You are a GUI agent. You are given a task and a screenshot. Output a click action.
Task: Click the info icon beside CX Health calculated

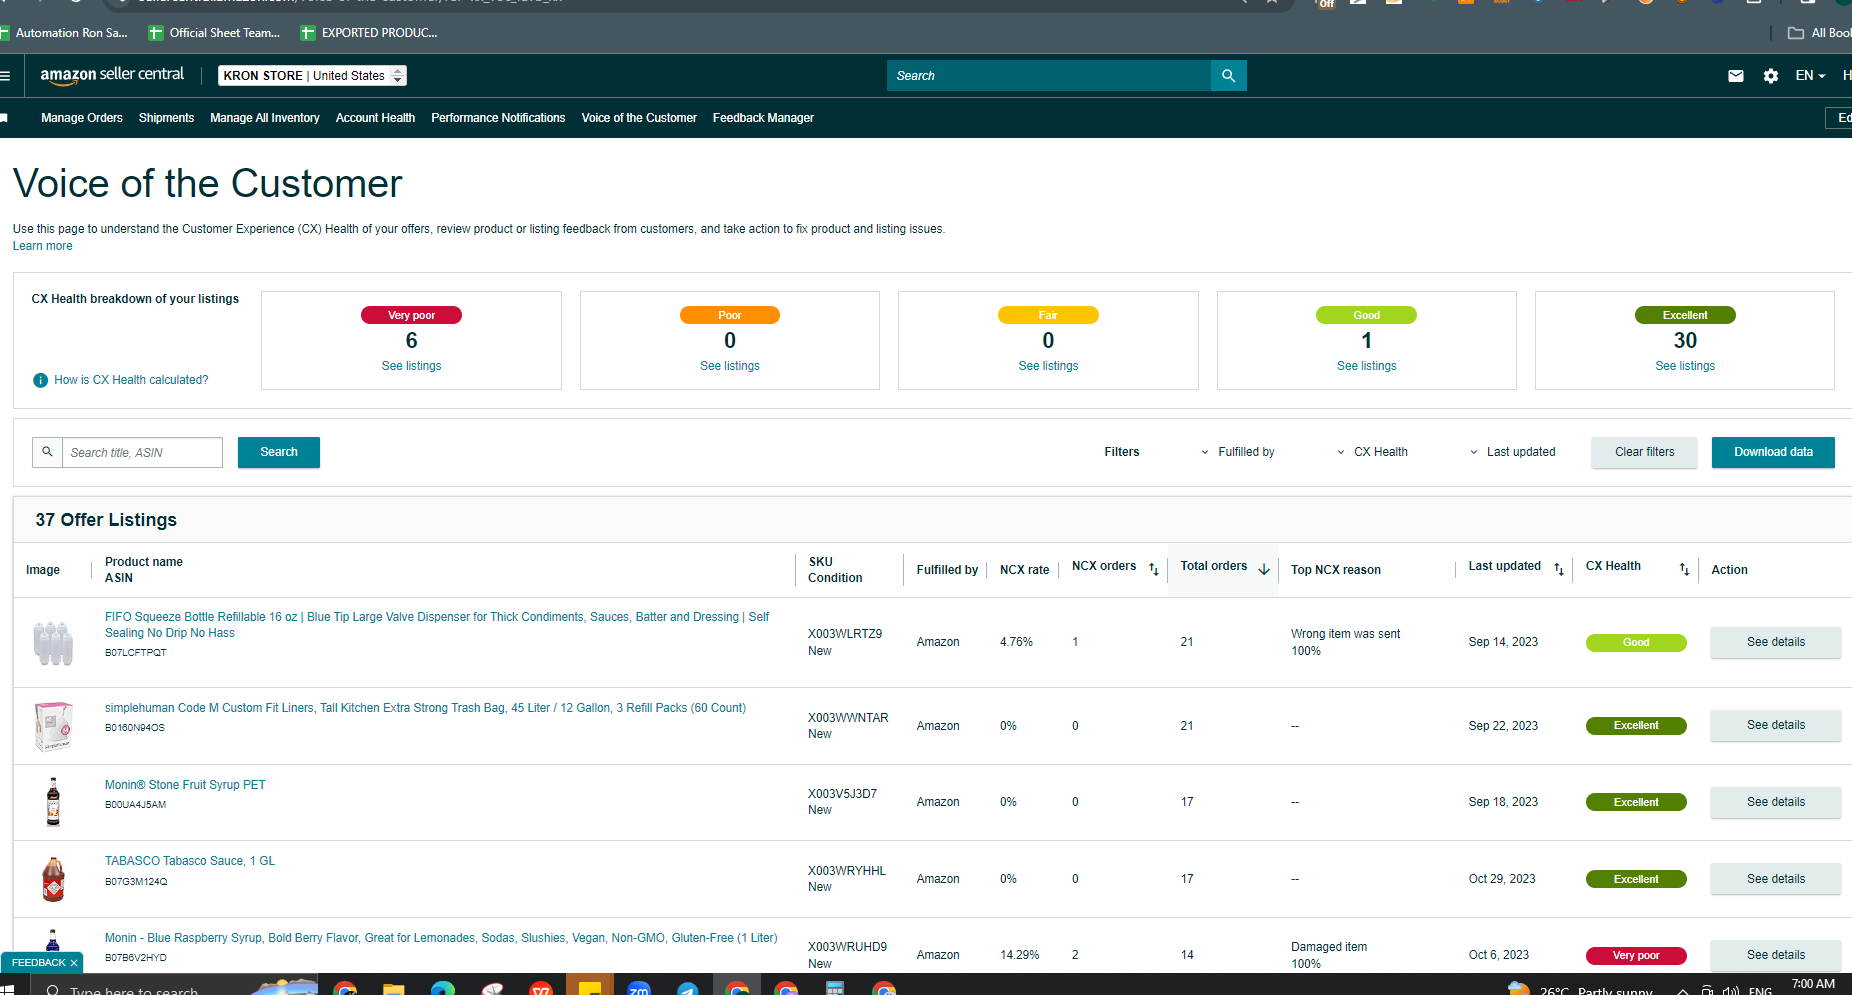40,380
